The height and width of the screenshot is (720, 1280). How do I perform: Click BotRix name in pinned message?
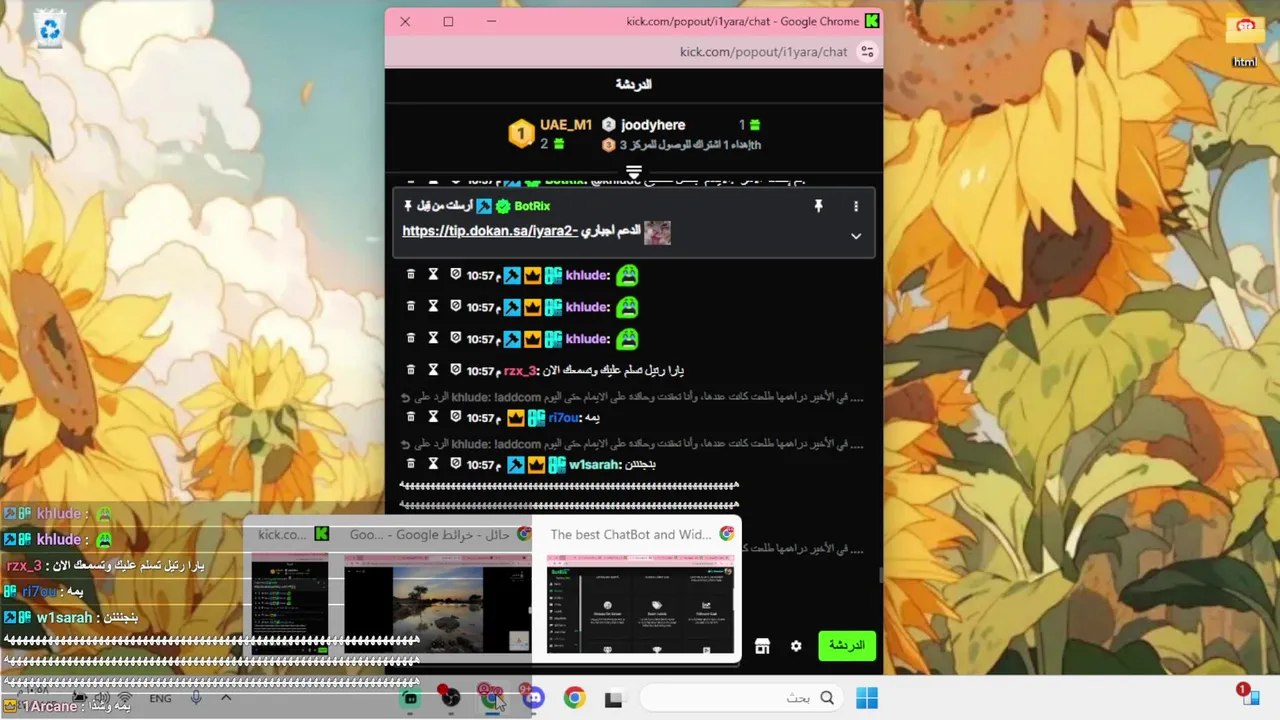pos(532,206)
